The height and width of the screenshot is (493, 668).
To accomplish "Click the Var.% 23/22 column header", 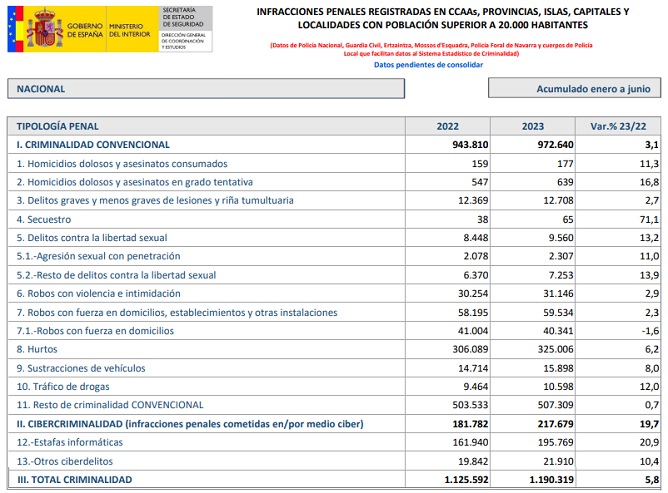I will coord(619,126).
